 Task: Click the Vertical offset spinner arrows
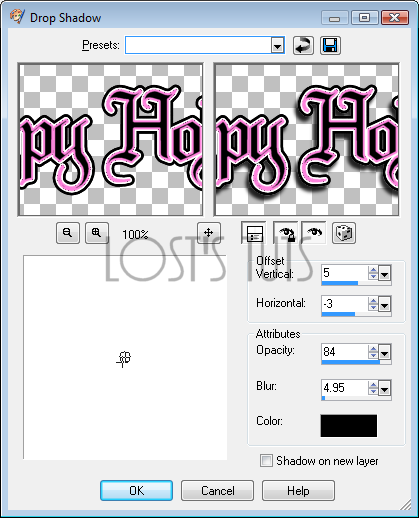point(373,273)
